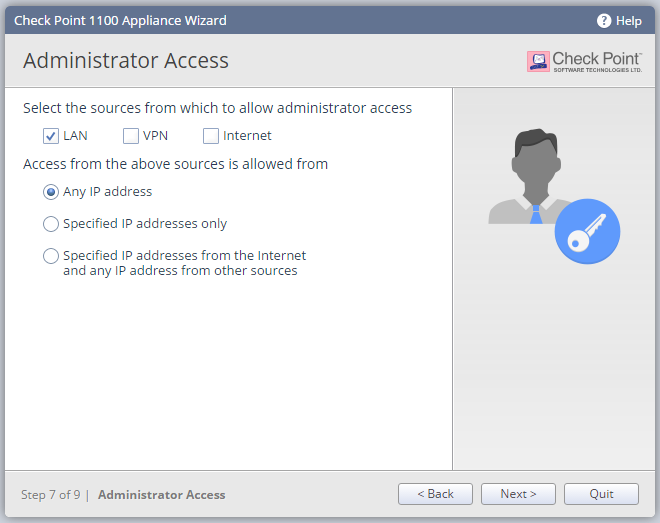Click the Help question mark icon

pyautogui.click(x=604, y=21)
